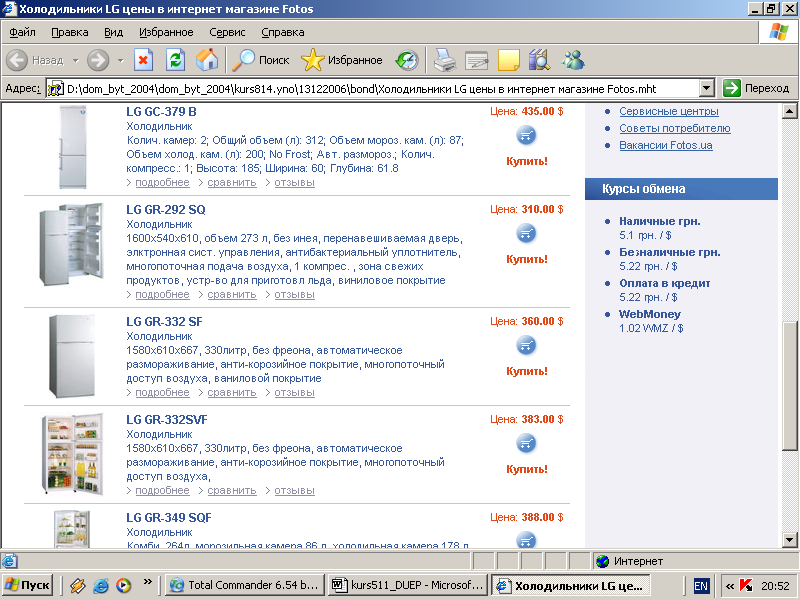Viewport: 800px width, 600px height.
Task: Open the Forward button history dropdown
Action: (x=120, y=60)
